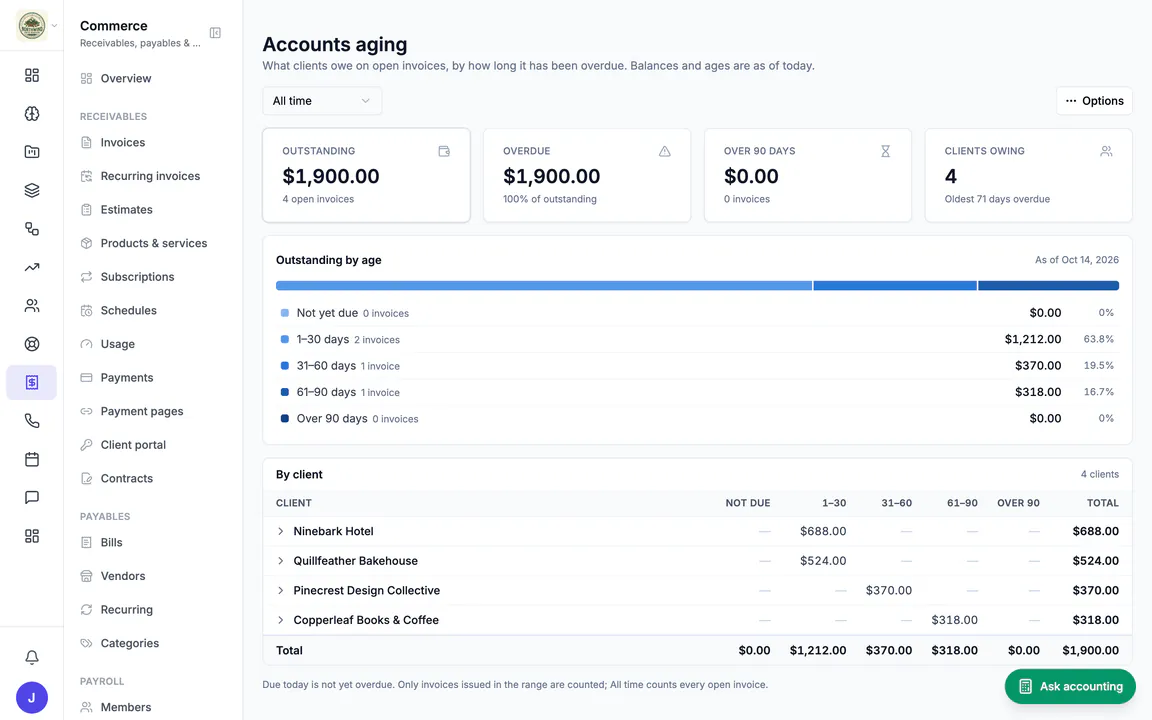Click the brain icon in left rail
This screenshot has height=720, width=1152.
coord(32,114)
